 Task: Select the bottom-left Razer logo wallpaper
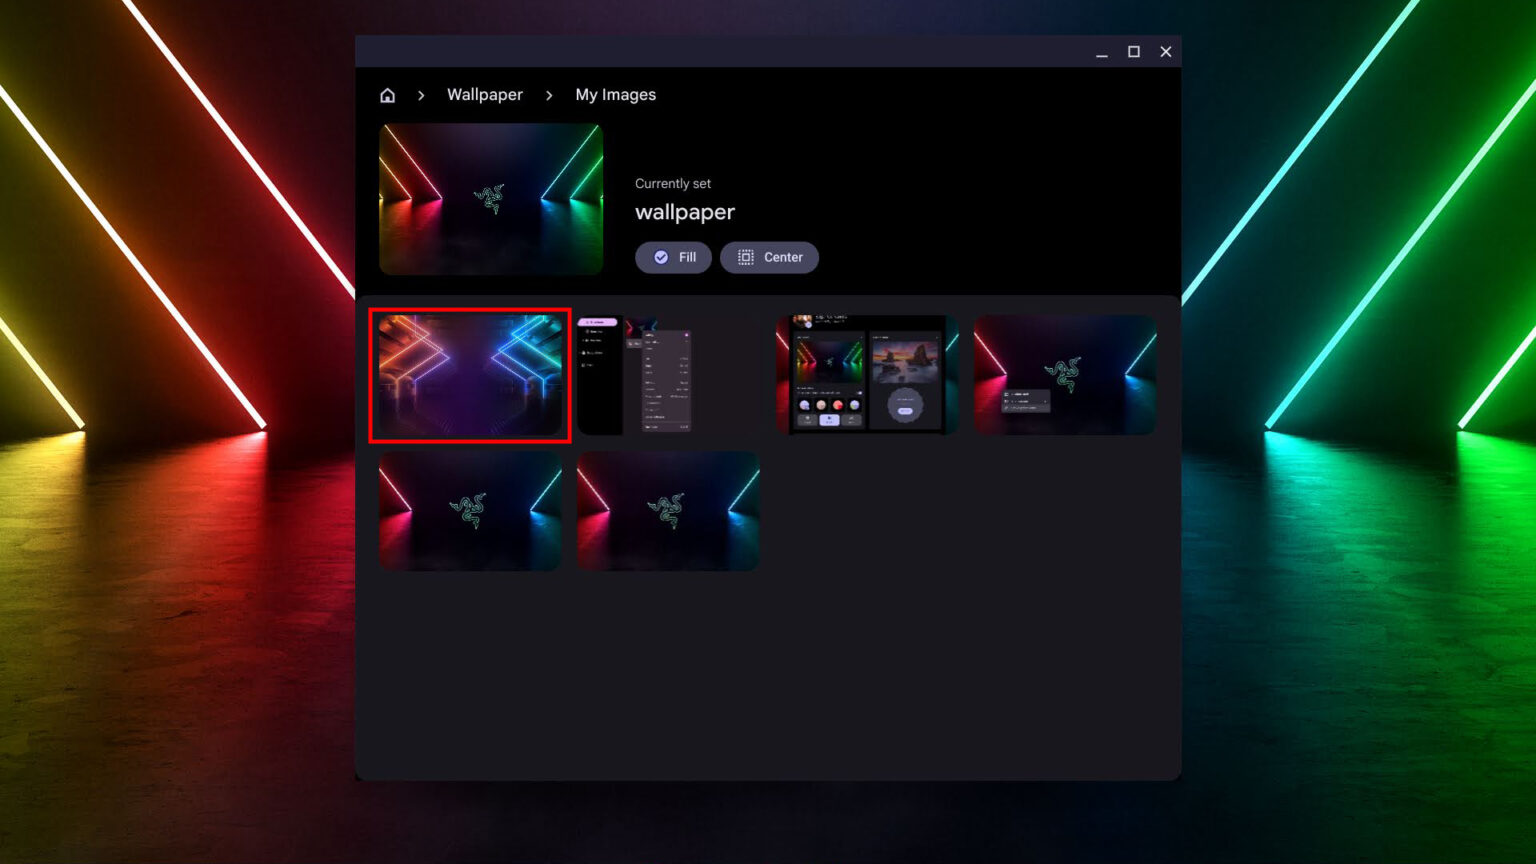[x=469, y=511]
